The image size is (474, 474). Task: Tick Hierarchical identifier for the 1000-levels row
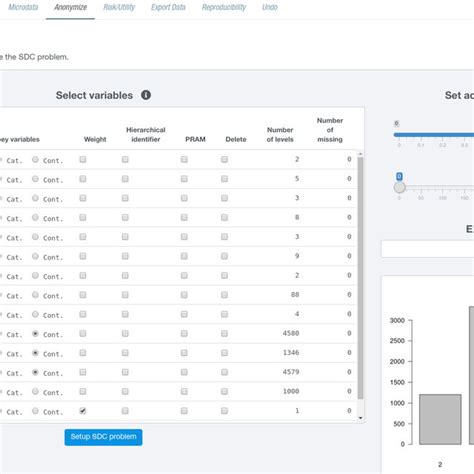click(x=125, y=391)
